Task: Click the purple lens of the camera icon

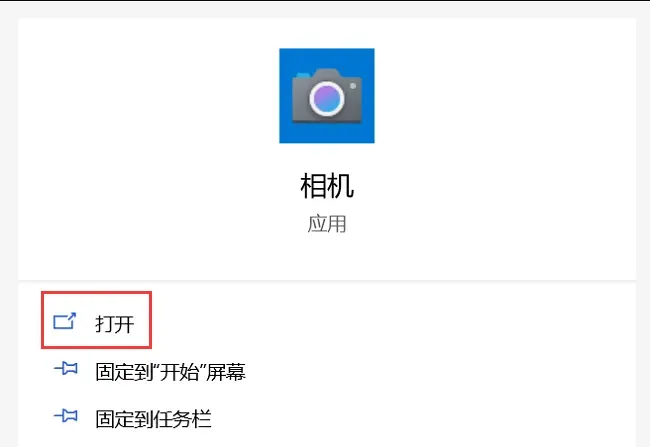Action: pos(327,98)
